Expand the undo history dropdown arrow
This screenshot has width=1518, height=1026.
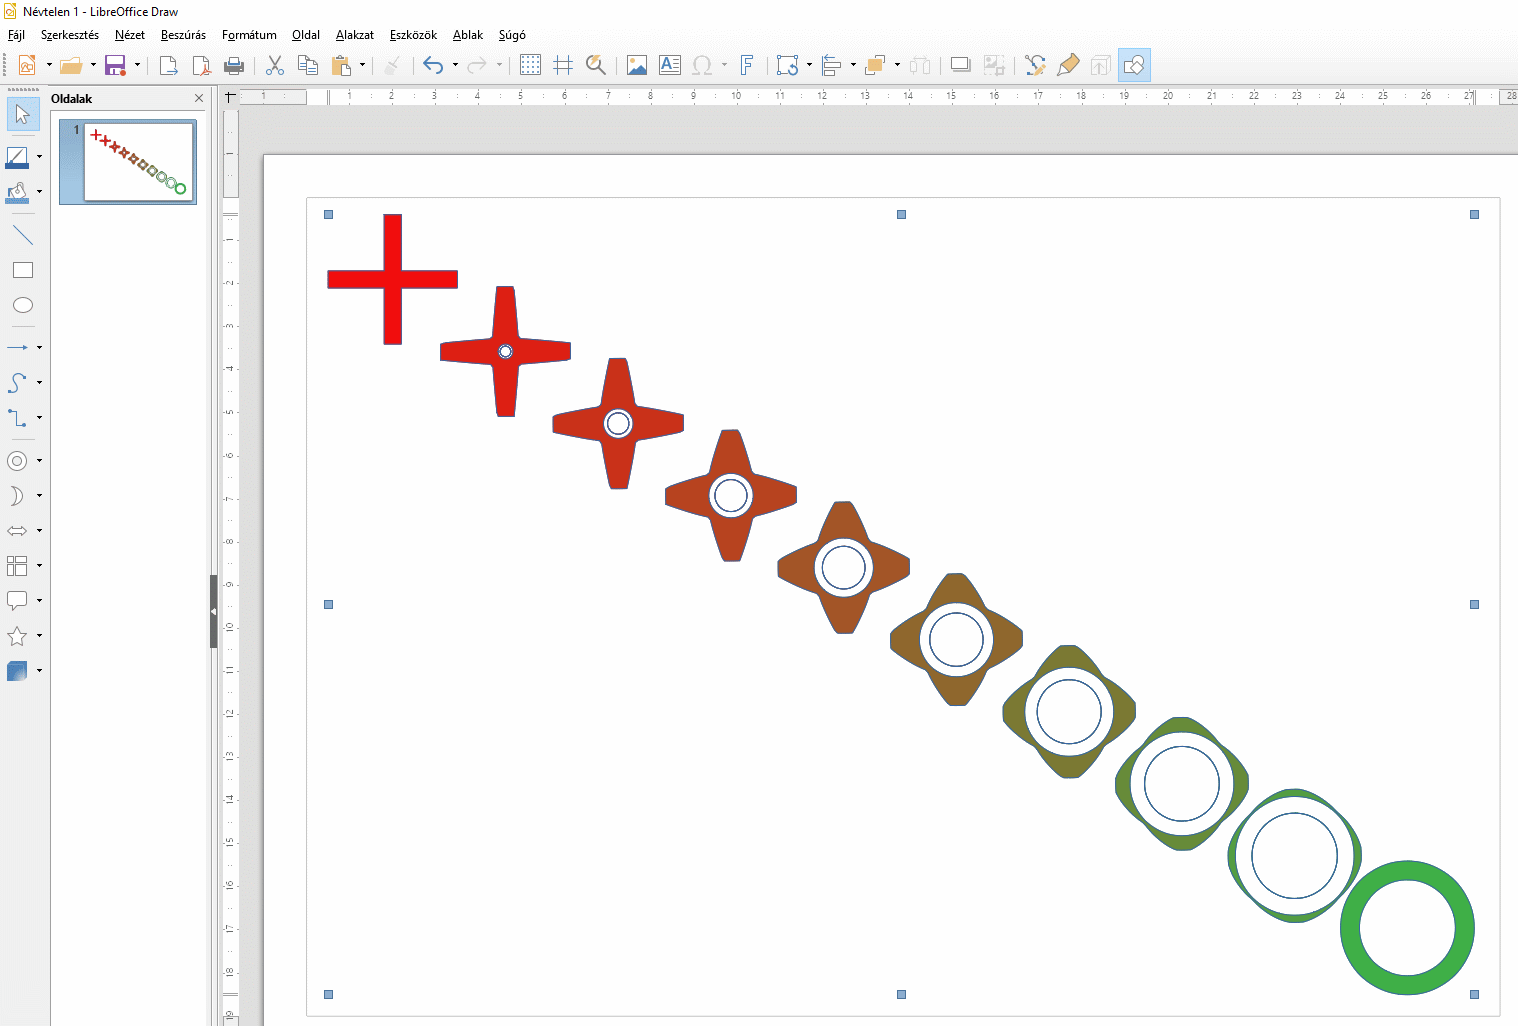pyautogui.click(x=455, y=66)
